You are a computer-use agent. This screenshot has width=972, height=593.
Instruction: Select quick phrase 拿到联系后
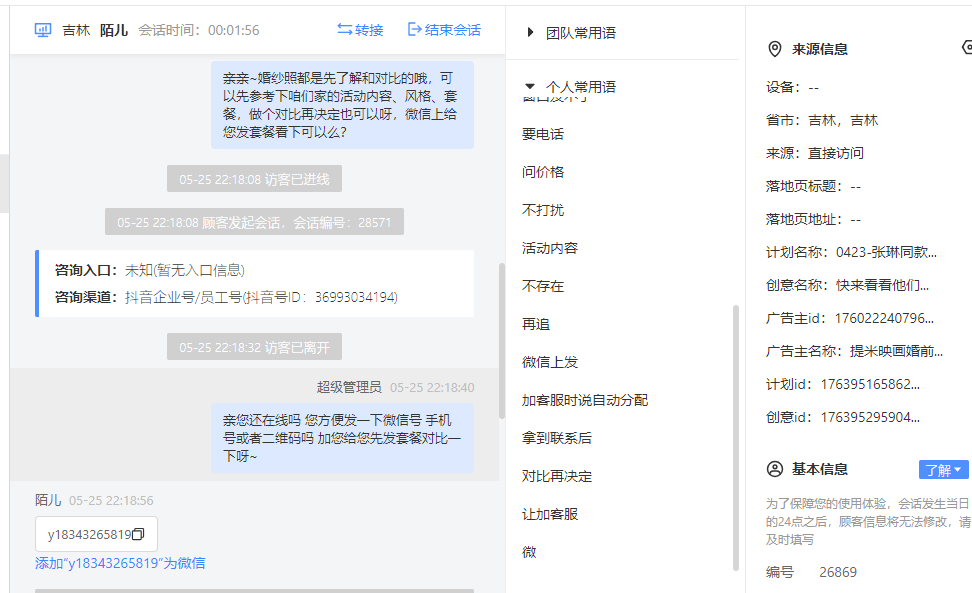pos(557,437)
